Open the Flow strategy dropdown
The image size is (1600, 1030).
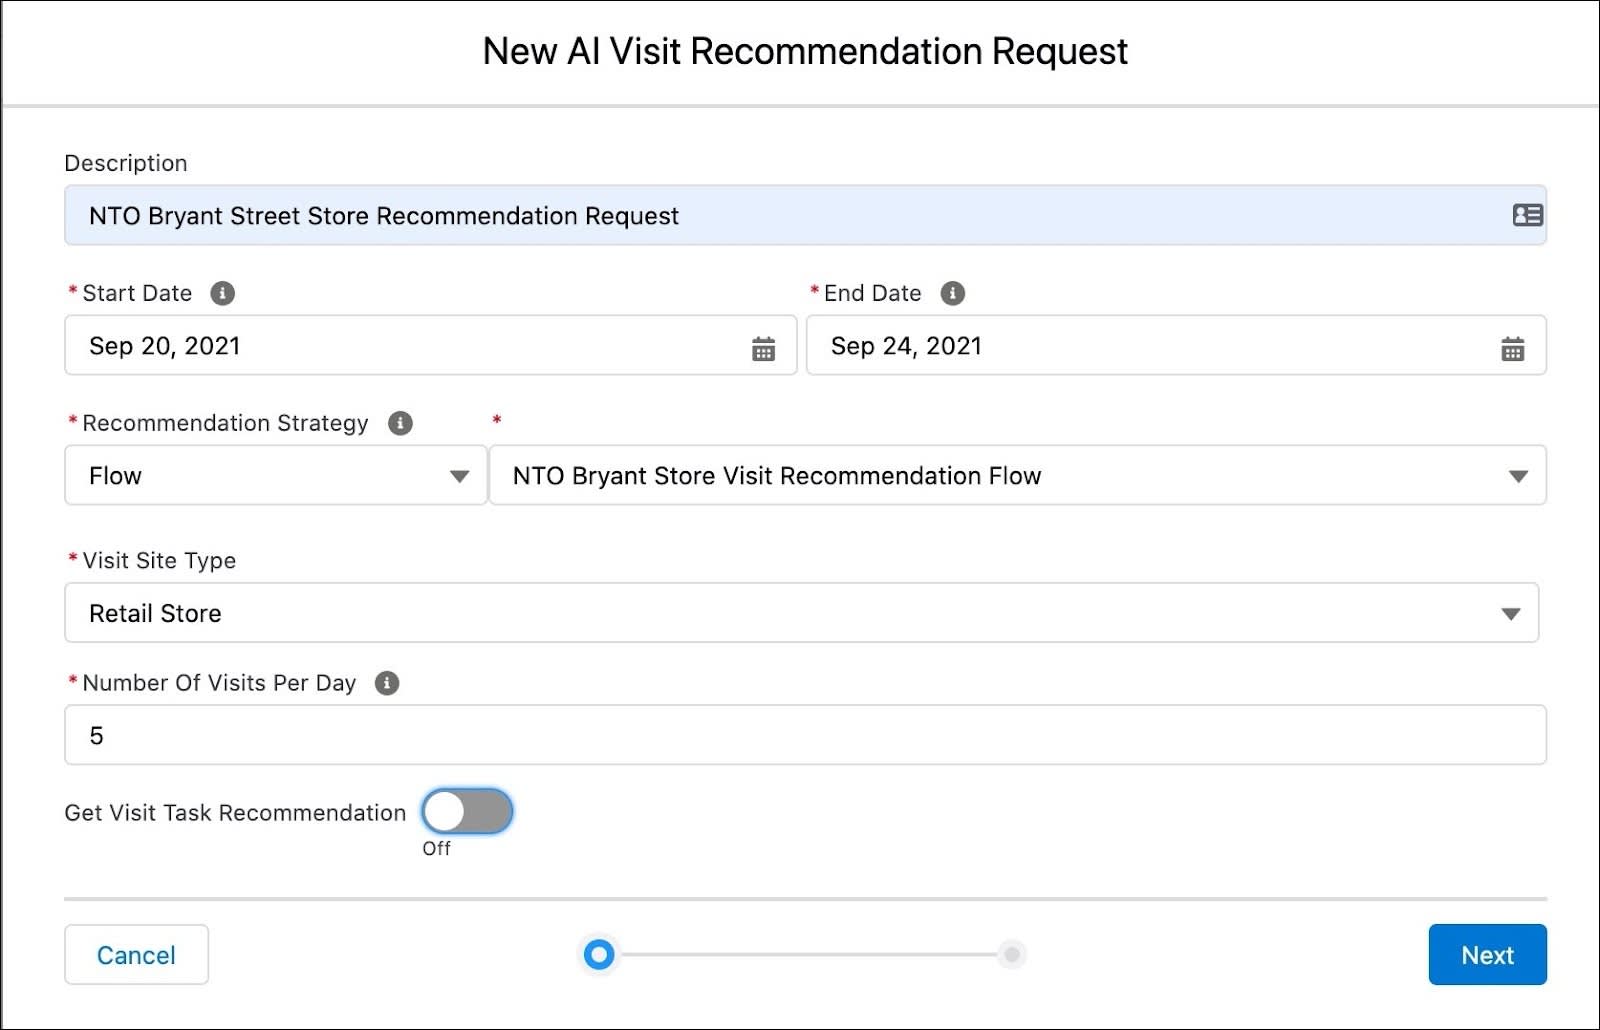coord(276,475)
